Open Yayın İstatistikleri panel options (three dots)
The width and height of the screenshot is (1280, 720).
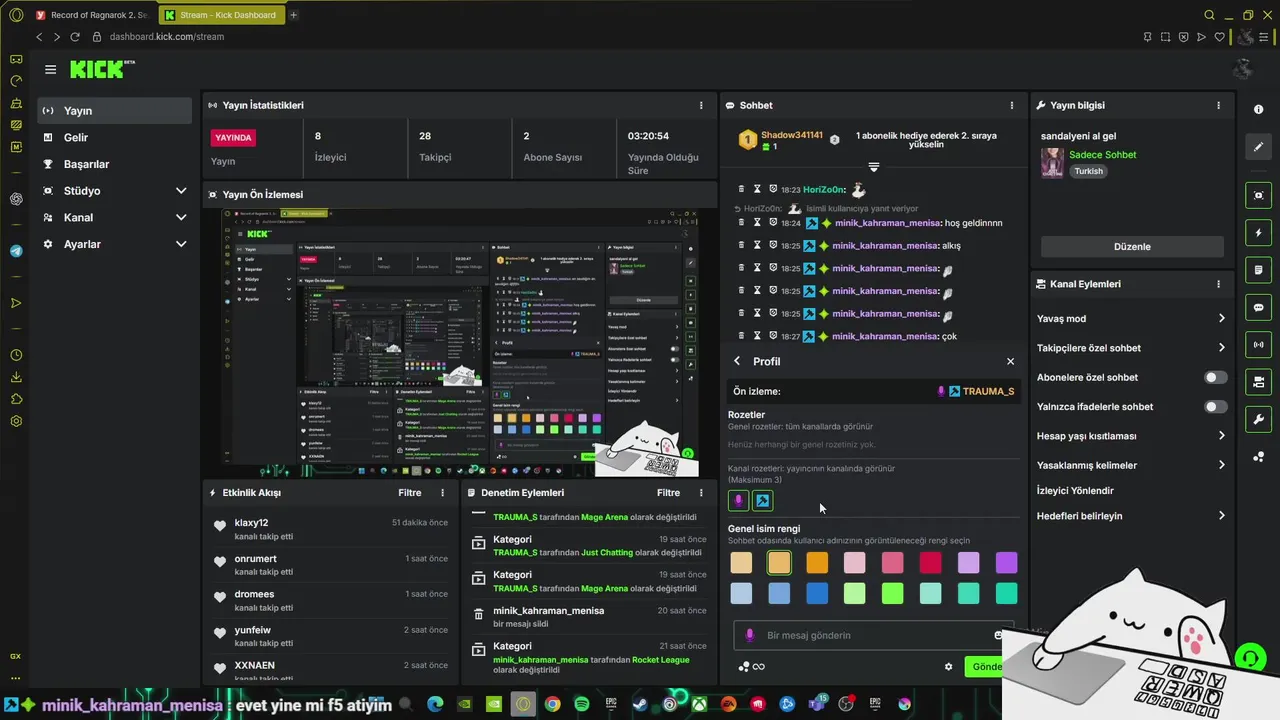click(701, 105)
